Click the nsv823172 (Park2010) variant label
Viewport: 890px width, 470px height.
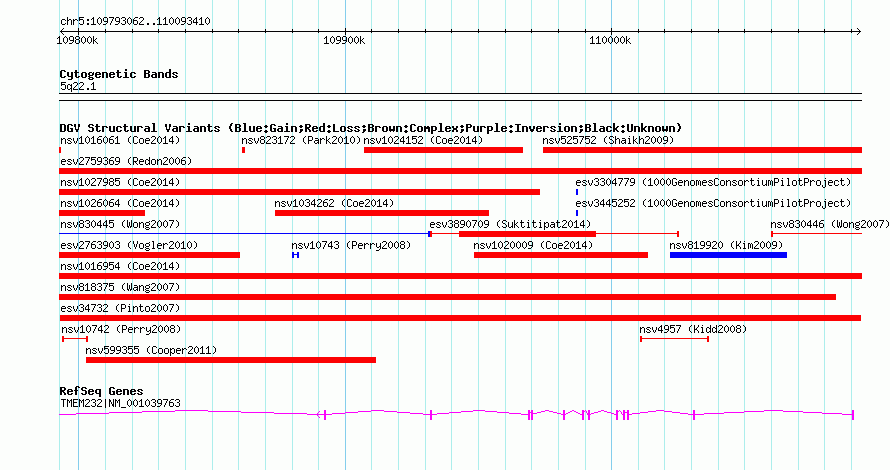tap(301, 140)
